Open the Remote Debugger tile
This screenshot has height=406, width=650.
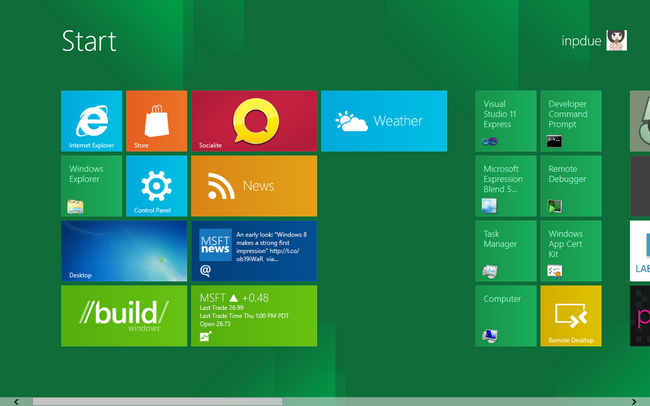(x=571, y=186)
